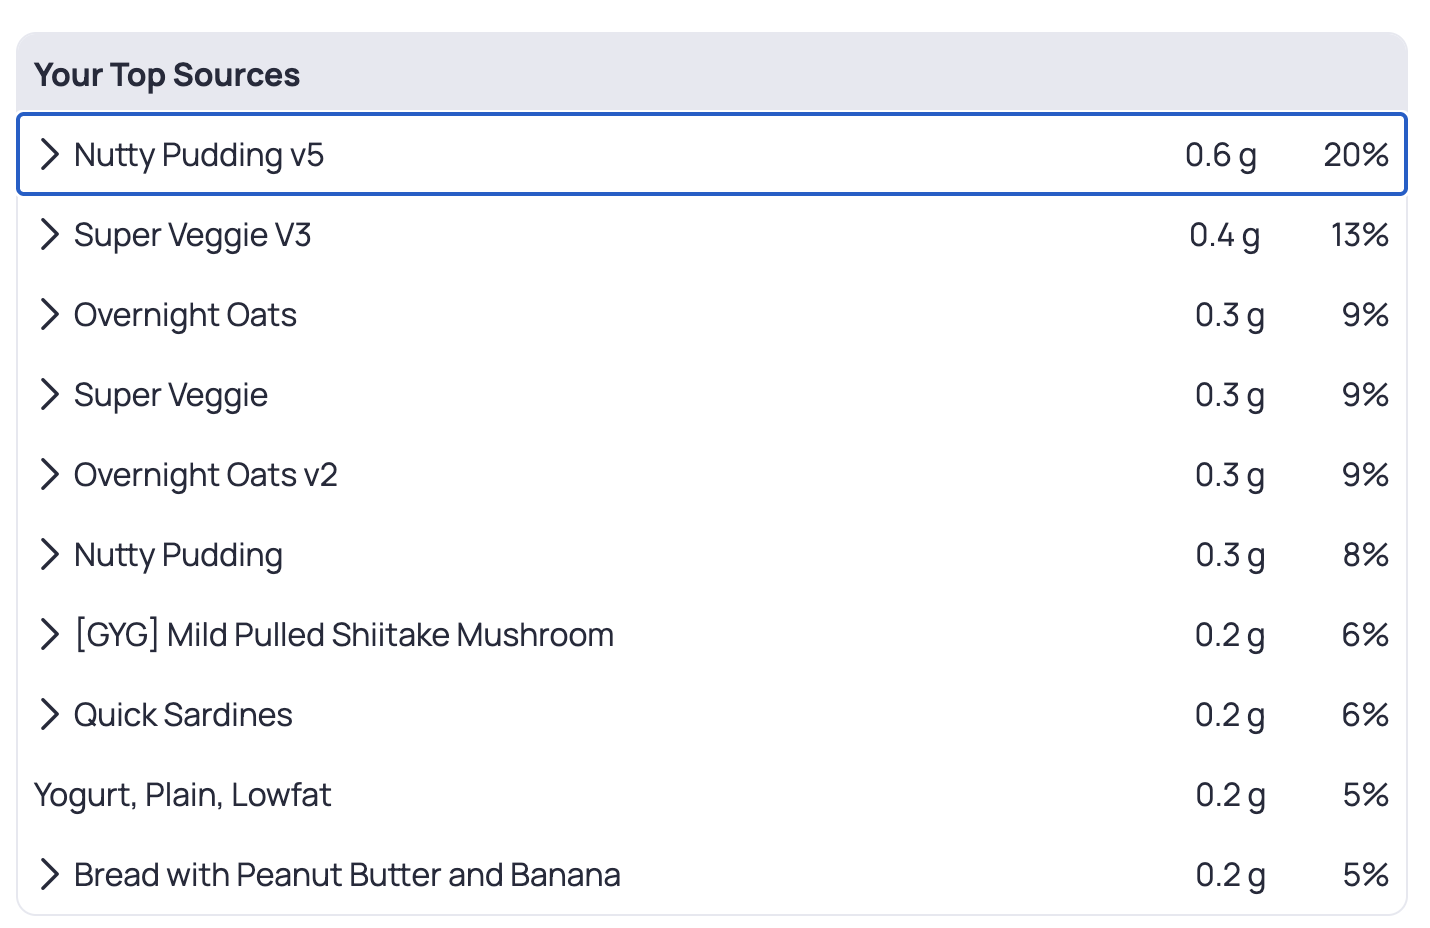The width and height of the screenshot is (1430, 928).
Task: Toggle the chevron next to Nutty Pudding
Action: 49,555
